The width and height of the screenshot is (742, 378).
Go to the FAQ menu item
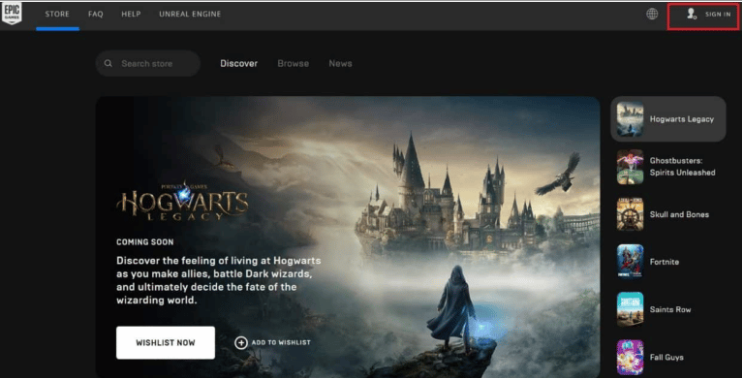[x=96, y=14]
